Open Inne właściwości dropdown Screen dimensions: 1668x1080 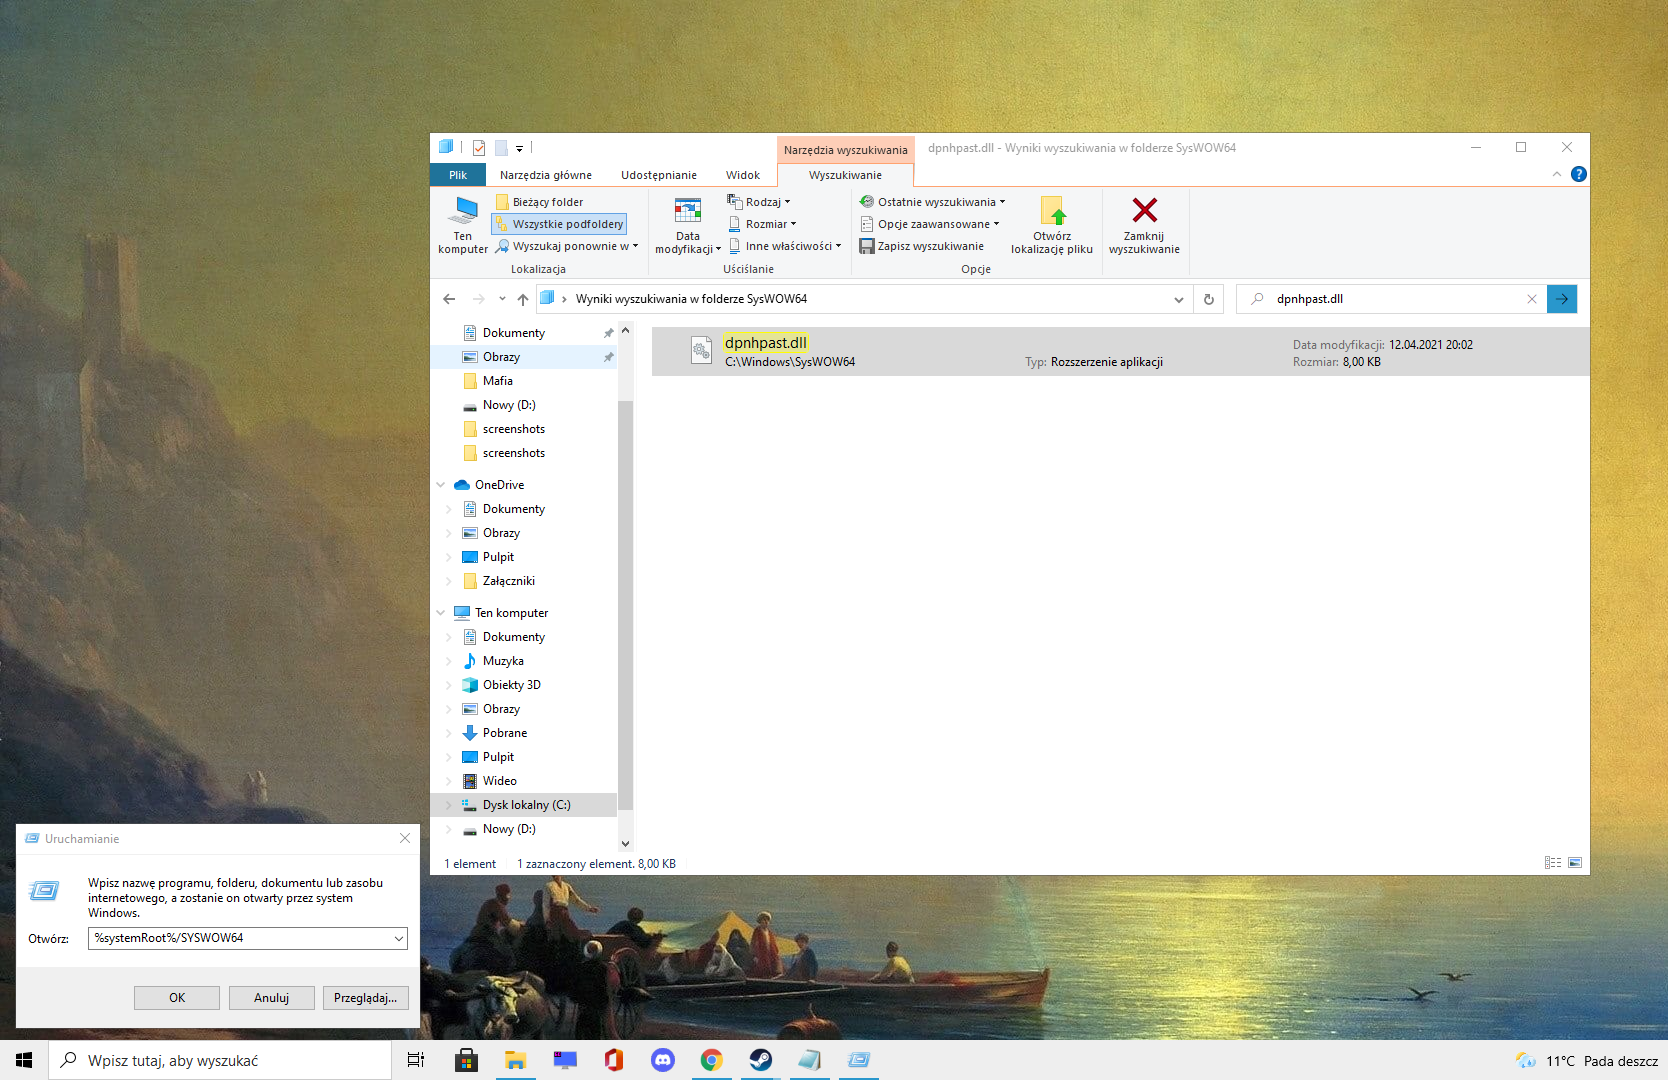click(x=785, y=246)
